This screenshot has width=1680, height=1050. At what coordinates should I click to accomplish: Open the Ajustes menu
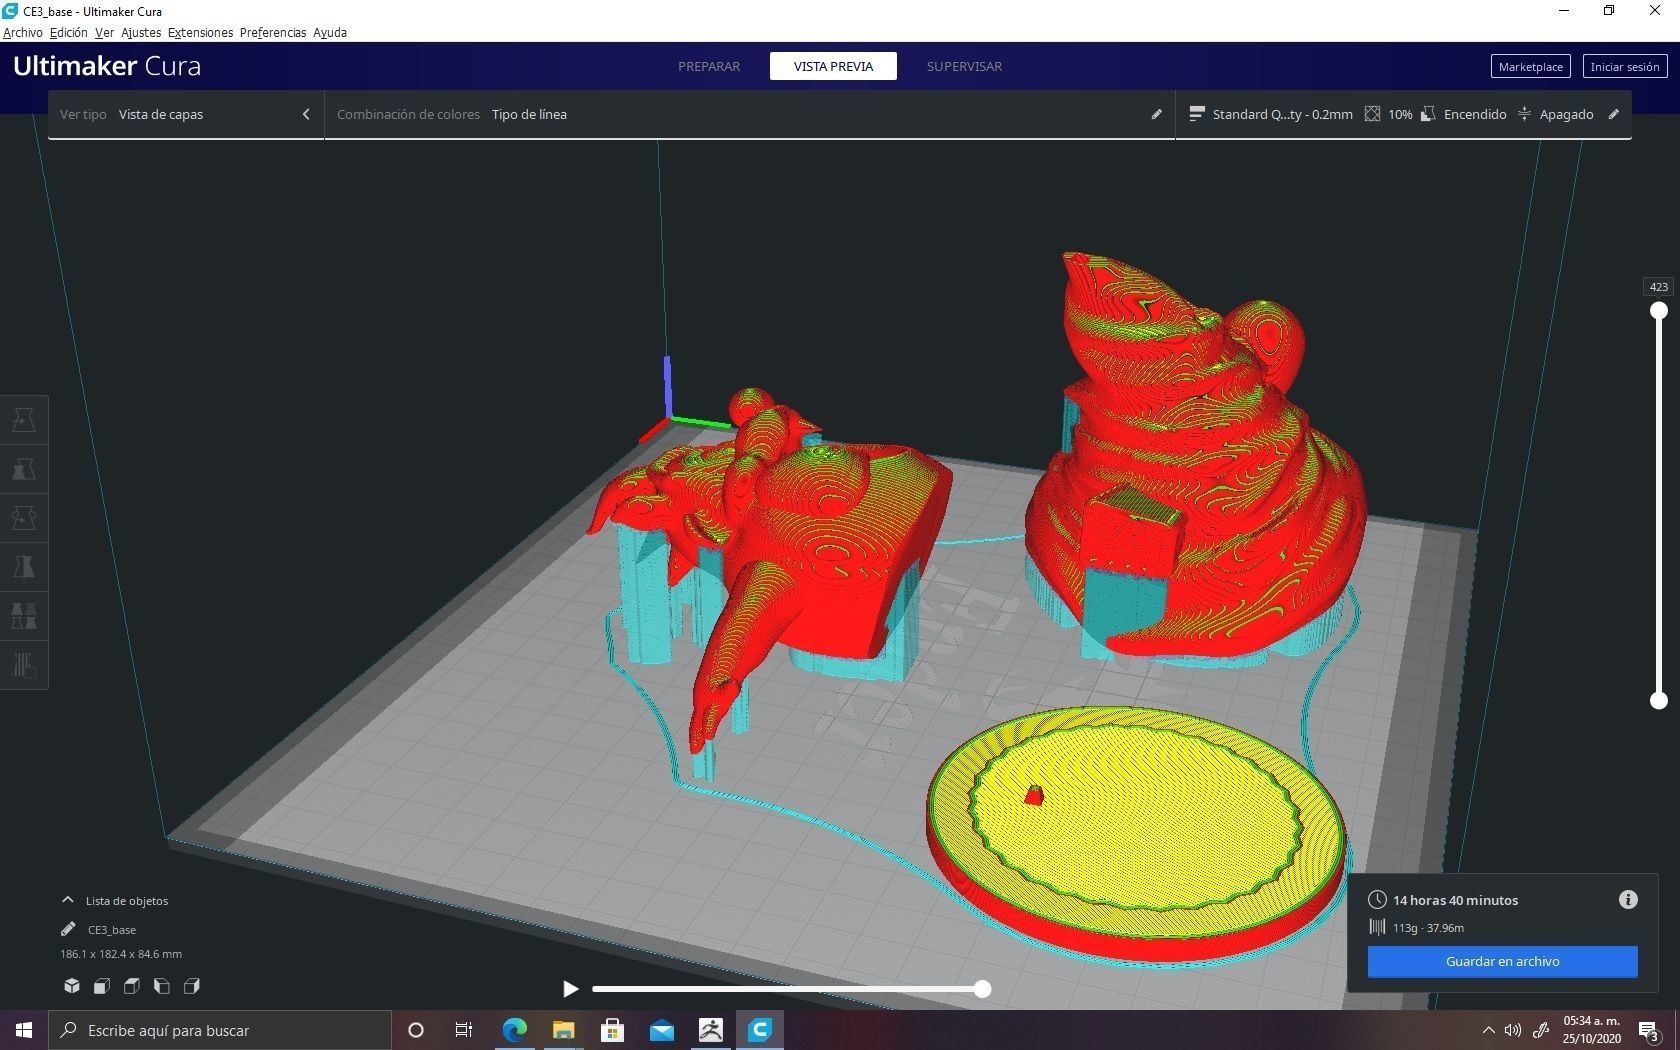[x=141, y=32]
